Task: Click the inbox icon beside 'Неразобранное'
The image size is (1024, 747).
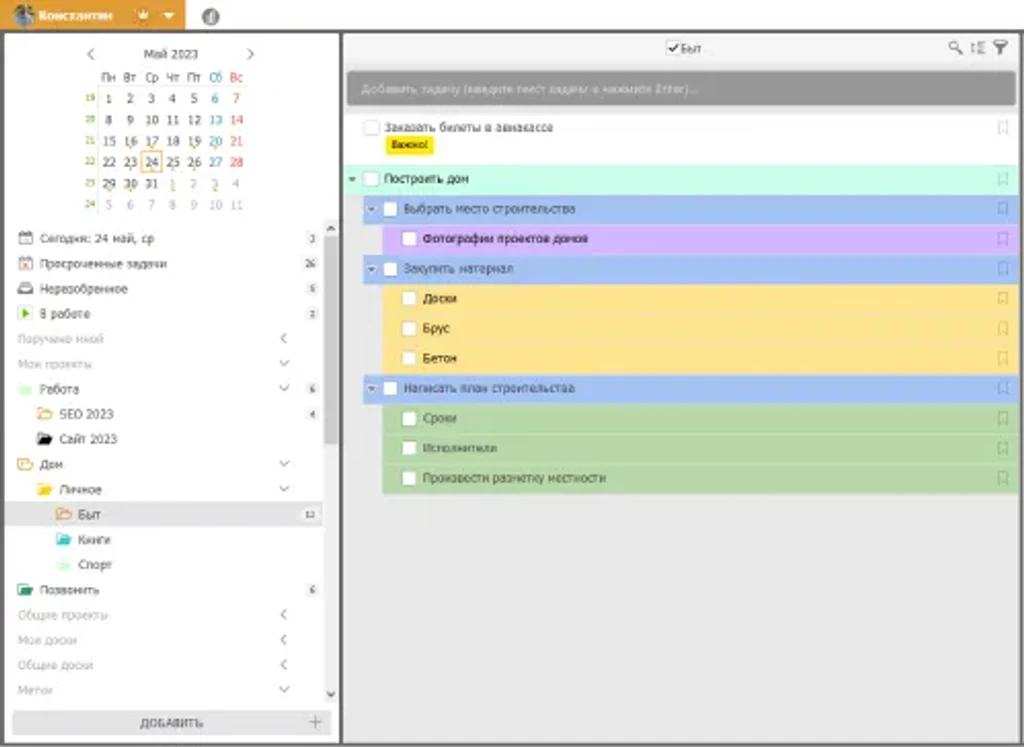Action: pyautogui.click(x=25, y=288)
